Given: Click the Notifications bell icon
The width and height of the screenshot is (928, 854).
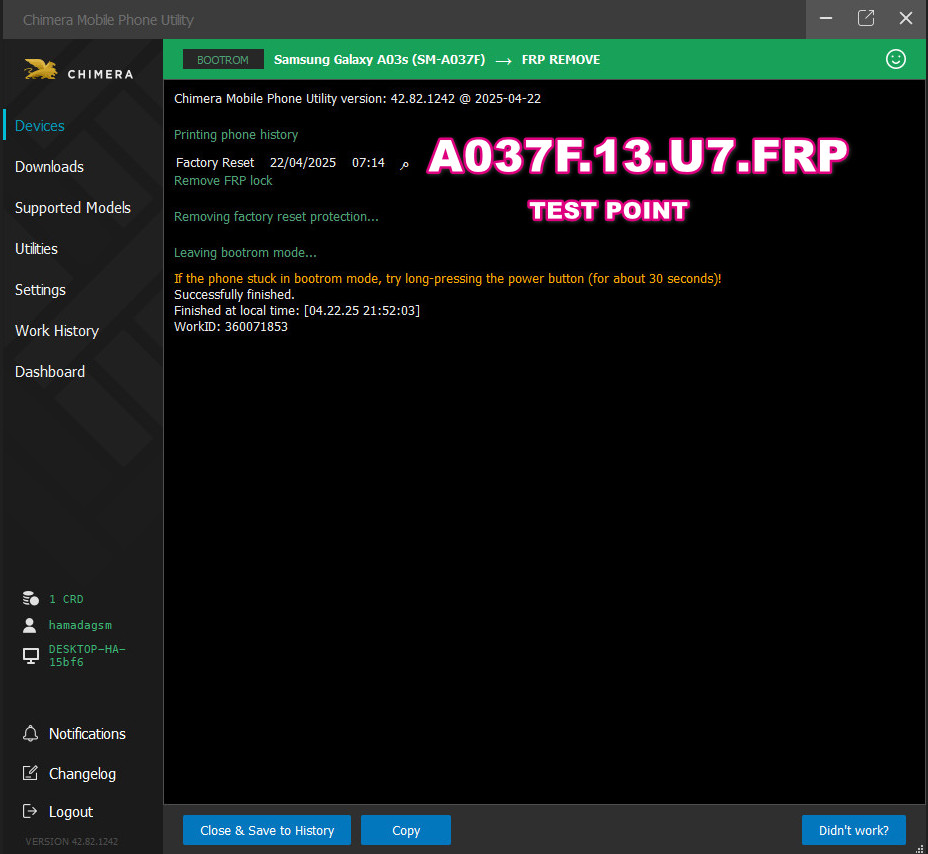Looking at the screenshot, I should 30,733.
